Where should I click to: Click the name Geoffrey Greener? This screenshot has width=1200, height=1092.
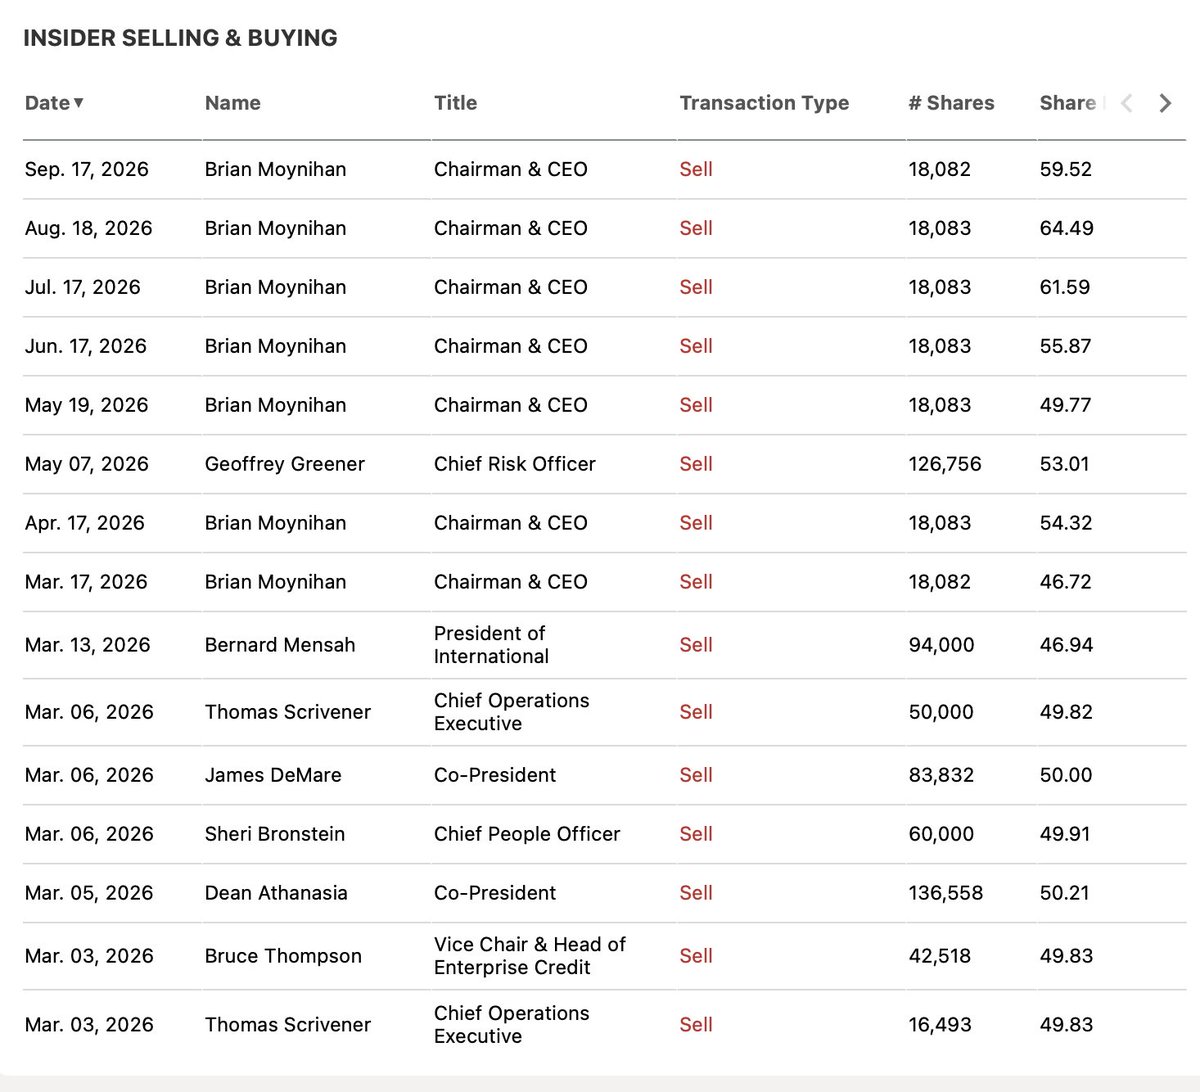click(x=284, y=464)
